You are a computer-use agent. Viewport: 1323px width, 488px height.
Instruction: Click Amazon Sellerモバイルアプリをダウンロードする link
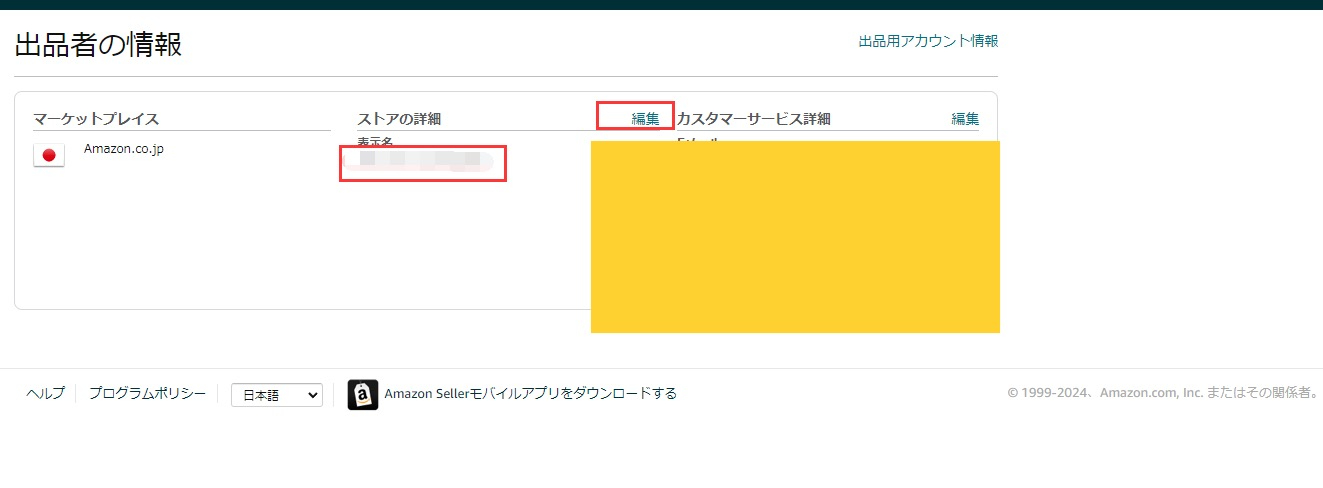point(530,393)
